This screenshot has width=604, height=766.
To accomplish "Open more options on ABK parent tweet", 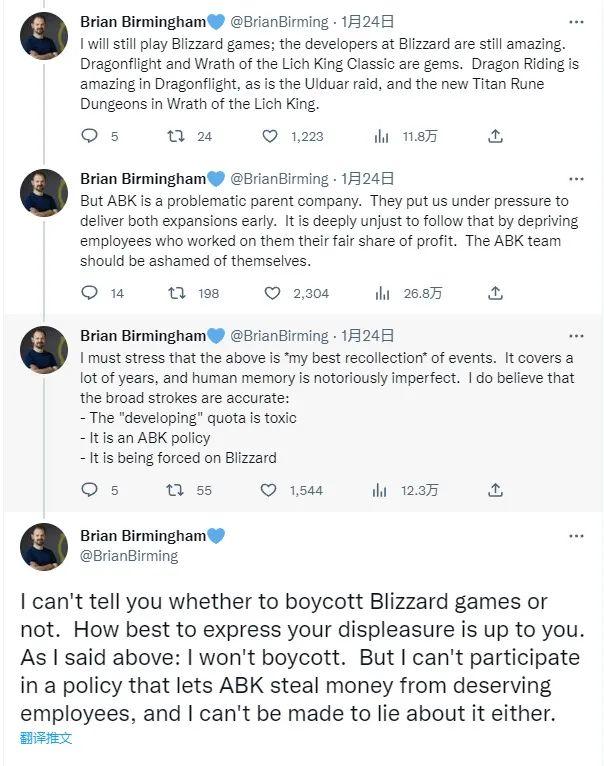I will (x=577, y=179).
